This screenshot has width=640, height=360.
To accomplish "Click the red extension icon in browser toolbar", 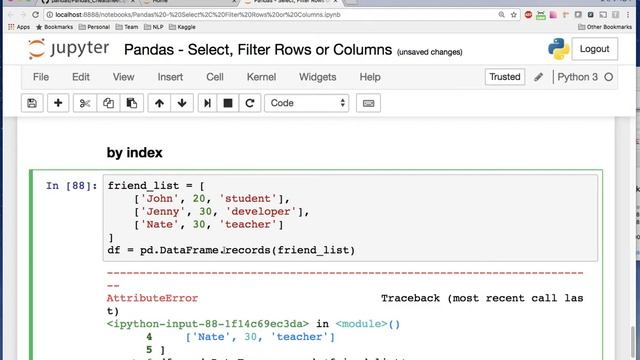I will pos(528,15).
